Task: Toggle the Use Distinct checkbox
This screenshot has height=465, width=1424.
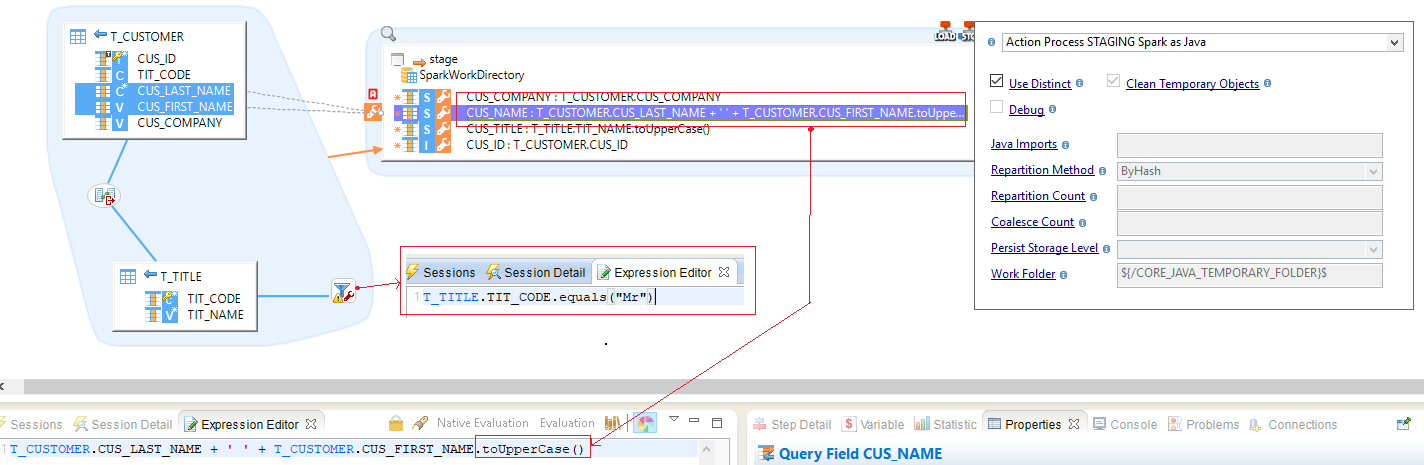Action: click(997, 82)
